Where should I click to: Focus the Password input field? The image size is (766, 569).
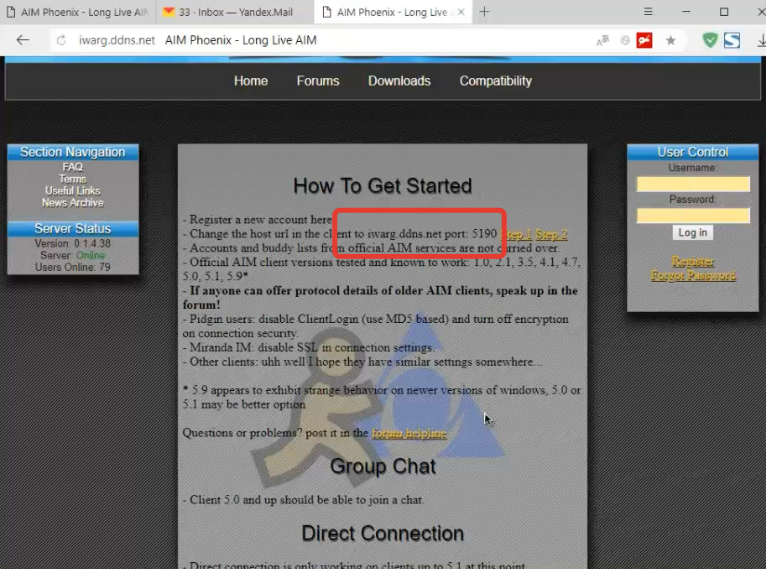point(692,216)
